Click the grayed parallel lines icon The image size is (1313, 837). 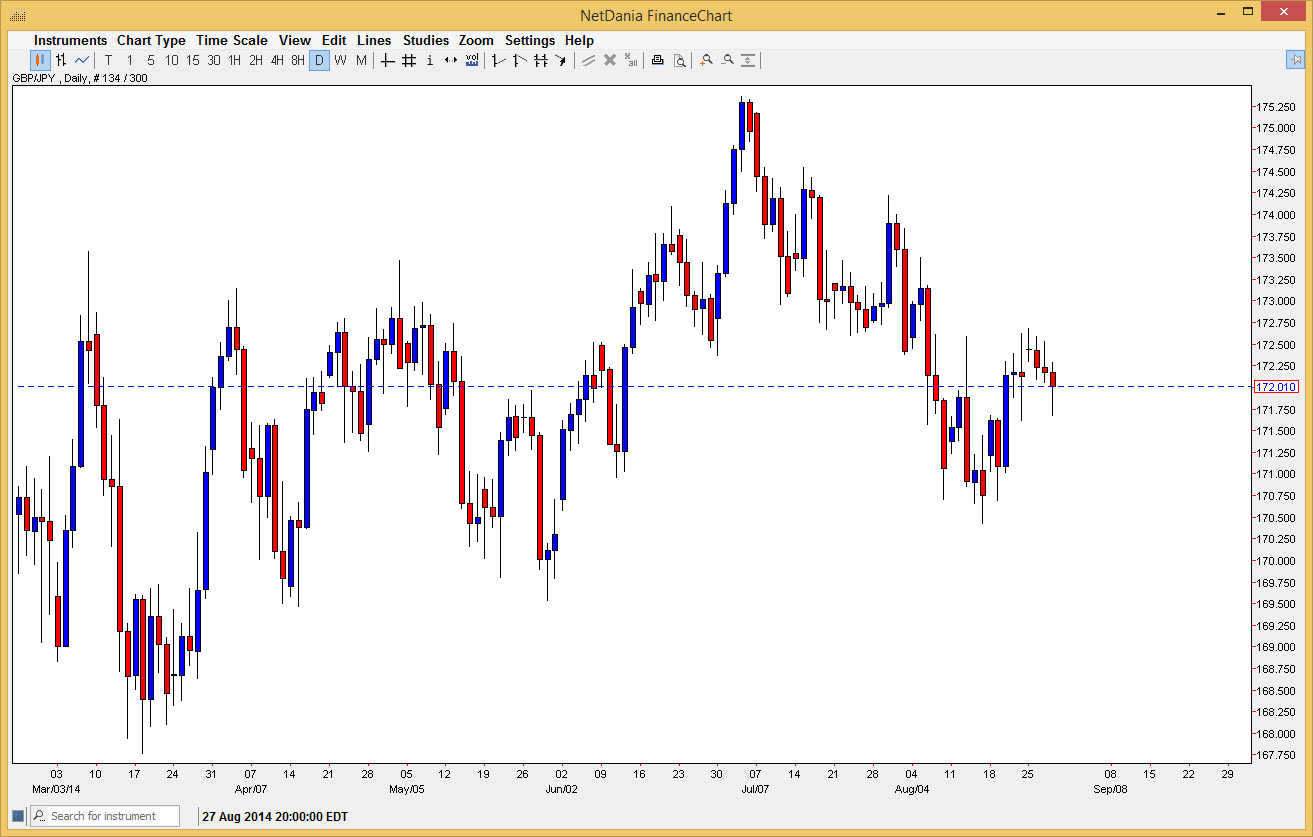tap(589, 61)
